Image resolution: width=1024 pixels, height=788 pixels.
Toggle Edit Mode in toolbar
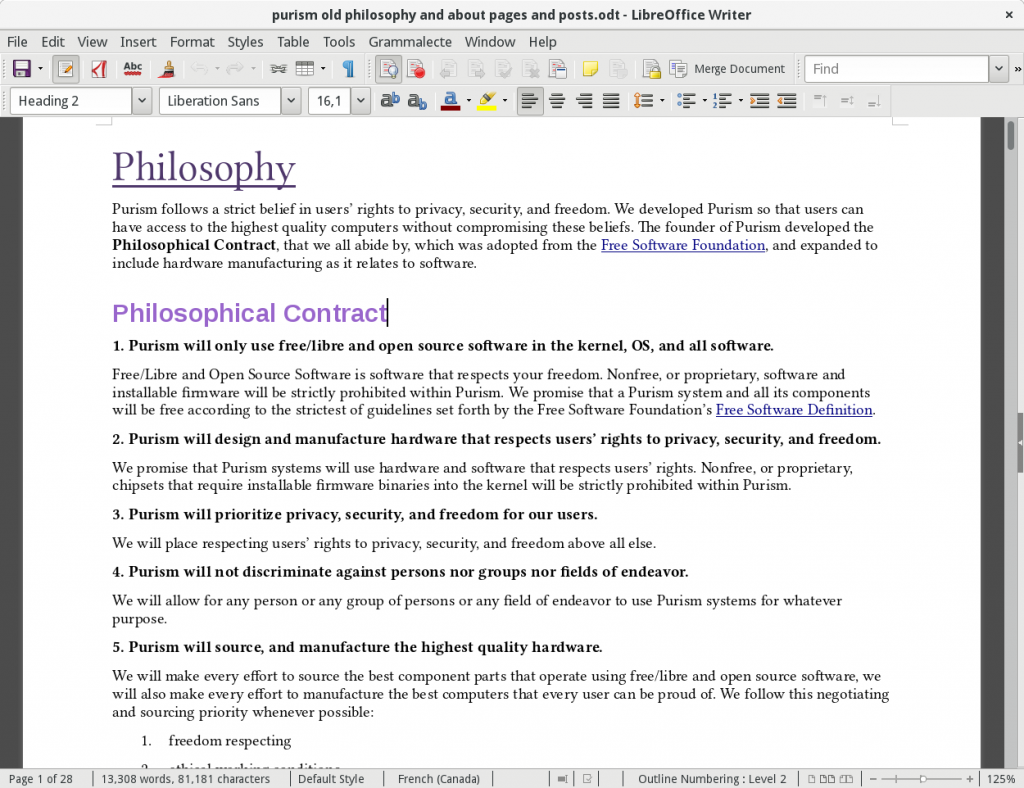[x=65, y=69]
